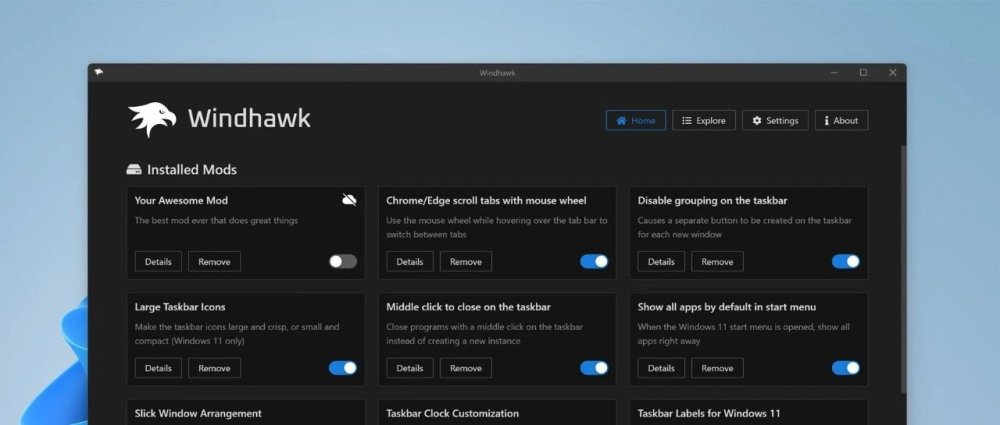Open Details for Your Awesome Mod
Viewport: 1000px width, 425px height.
click(158, 262)
